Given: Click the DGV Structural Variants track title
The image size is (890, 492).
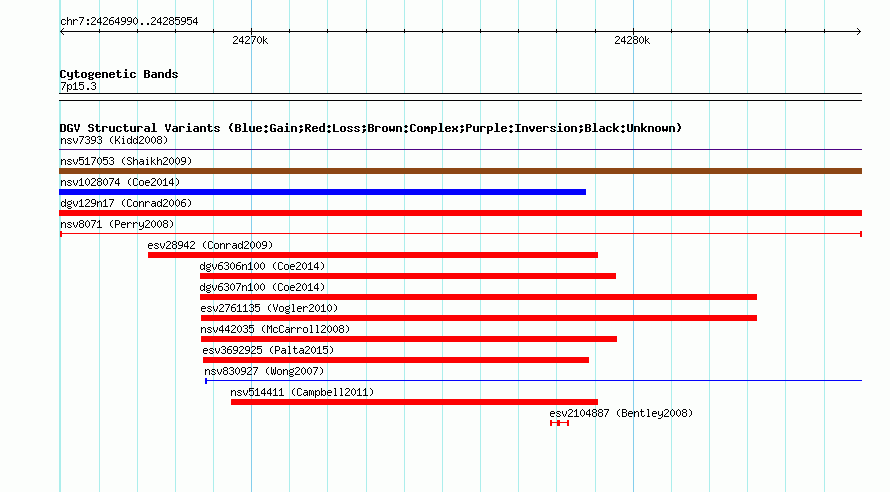Looking at the screenshot, I should pyautogui.click(x=371, y=128).
